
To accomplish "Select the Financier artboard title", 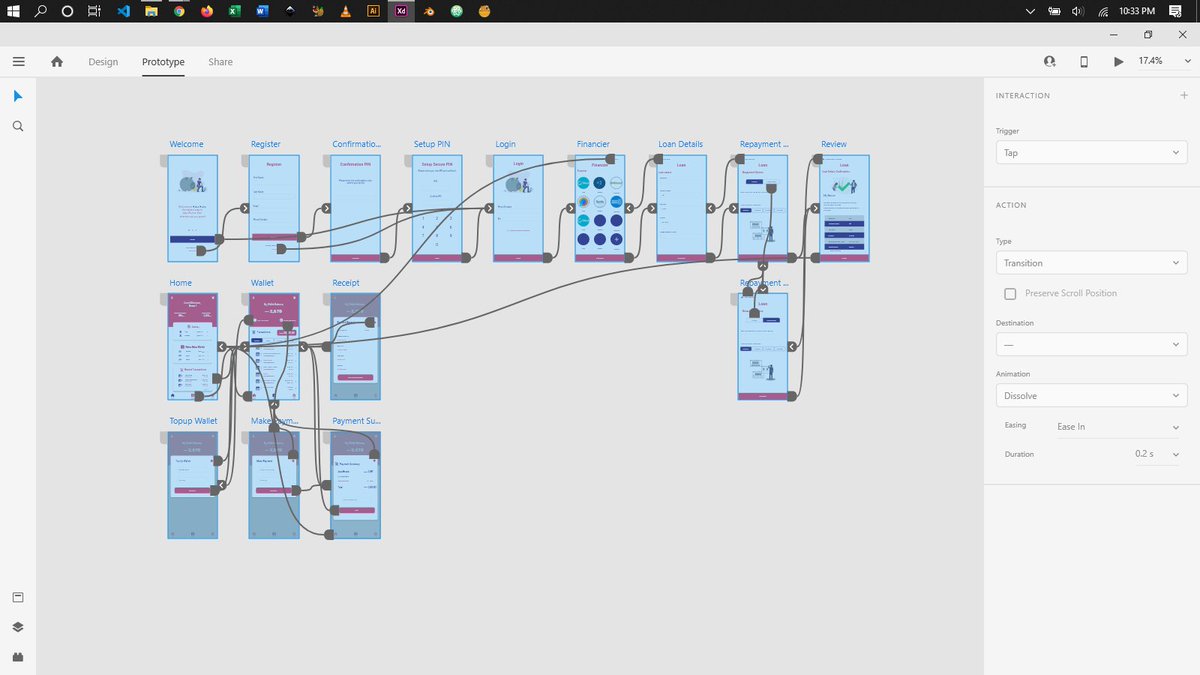I will click(593, 144).
